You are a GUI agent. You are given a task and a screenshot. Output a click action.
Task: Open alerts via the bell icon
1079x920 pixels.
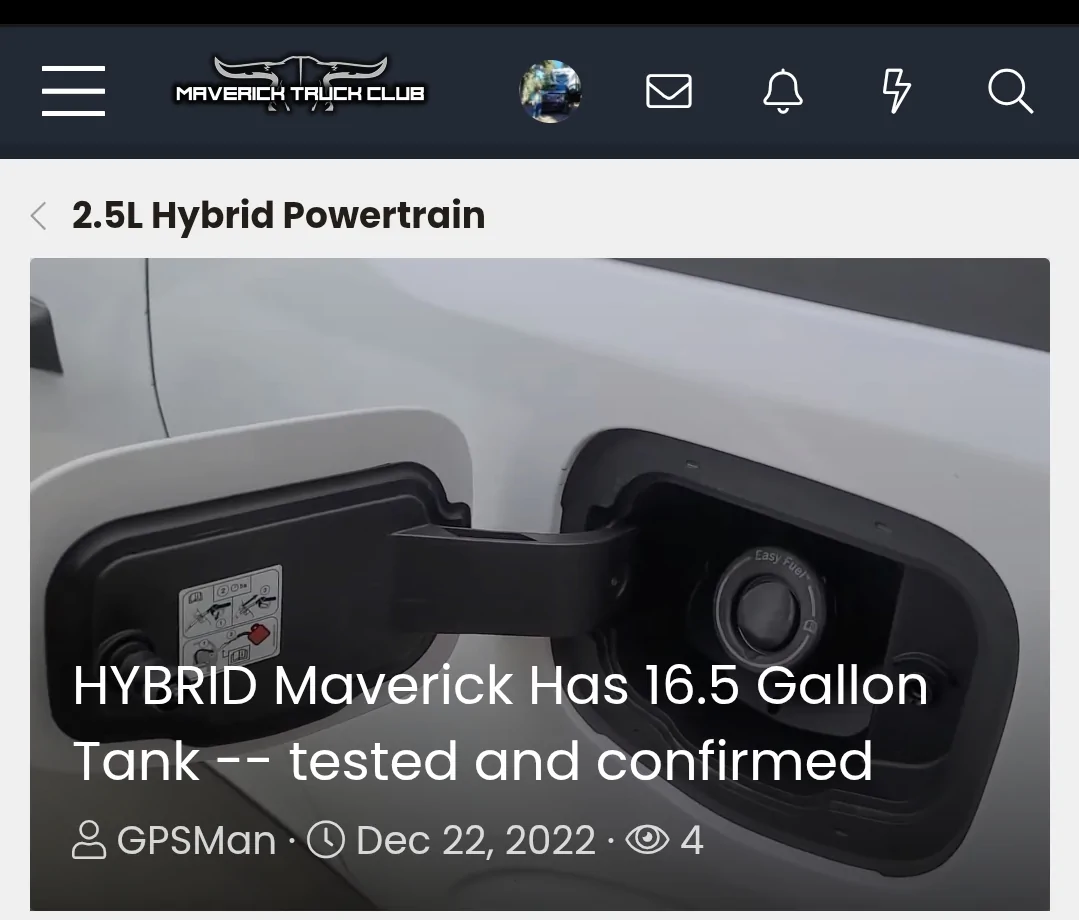pyautogui.click(x=783, y=91)
